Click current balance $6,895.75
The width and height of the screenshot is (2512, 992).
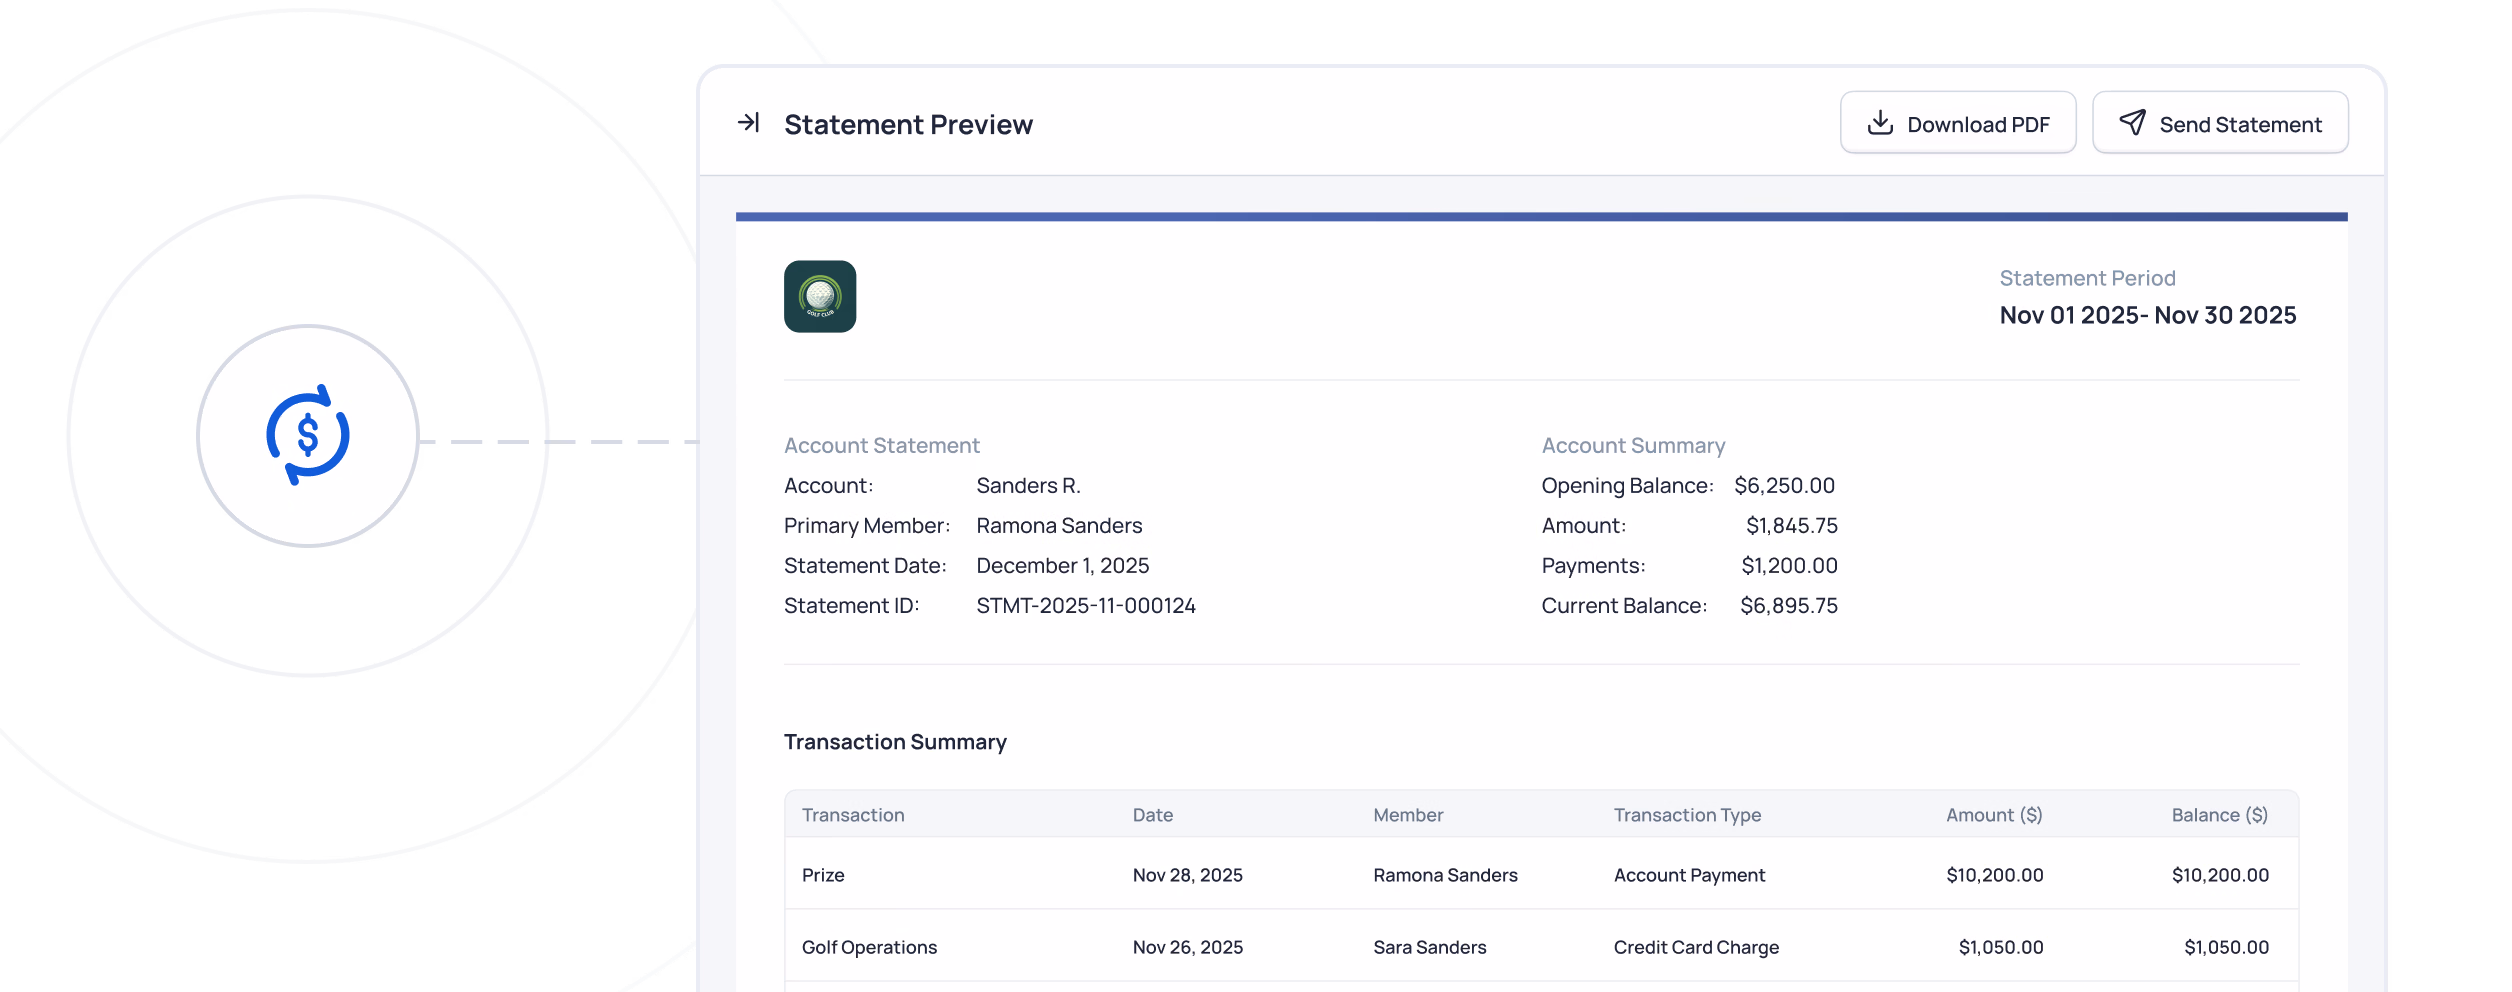[1788, 605]
